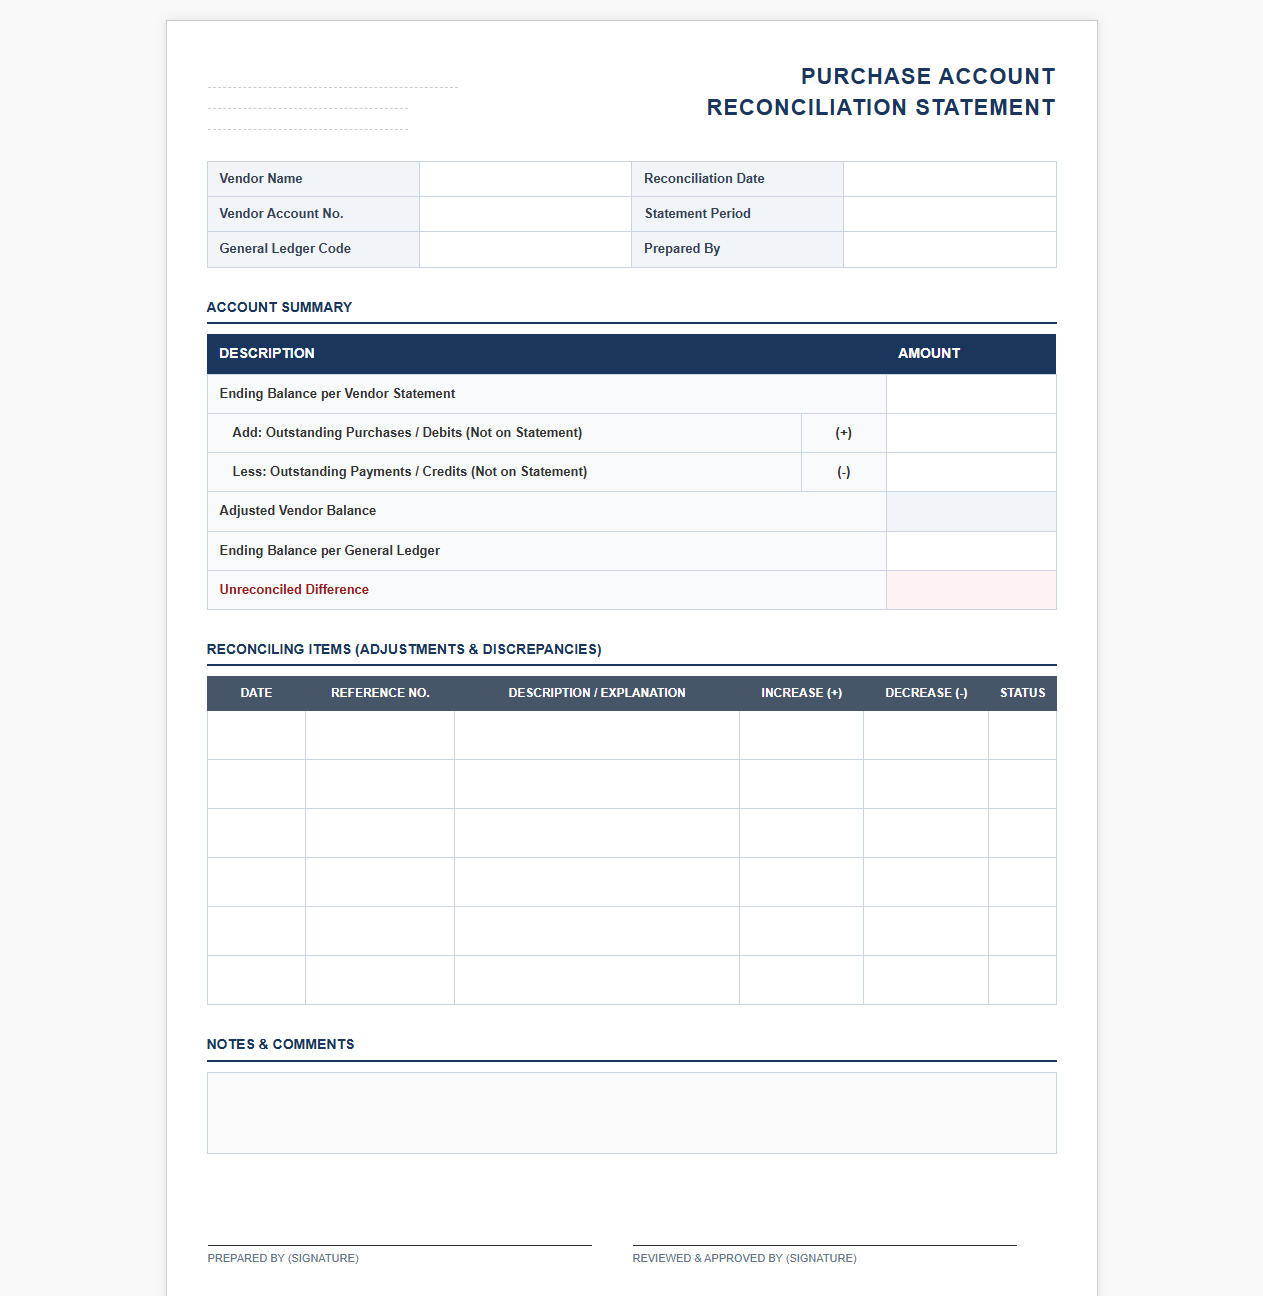The height and width of the screenshot is (1296, 1263).
Task: Click the (+) sign cell
Action: pos(844,433)
